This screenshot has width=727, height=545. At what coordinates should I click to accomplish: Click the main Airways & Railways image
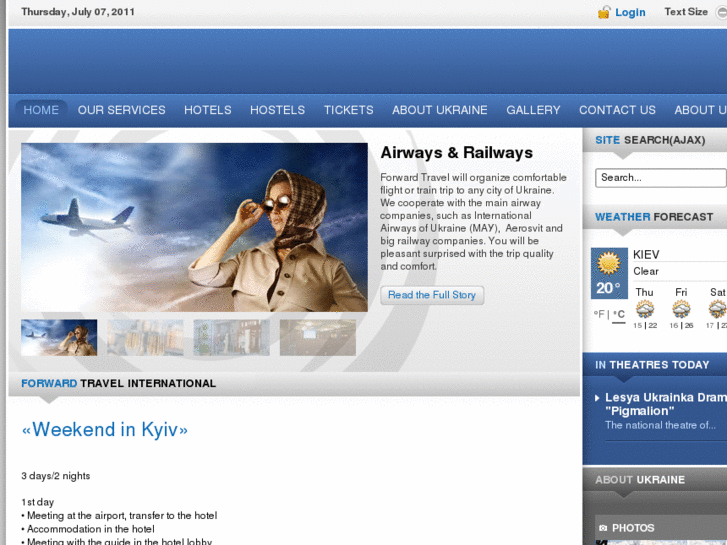[194, 227]
